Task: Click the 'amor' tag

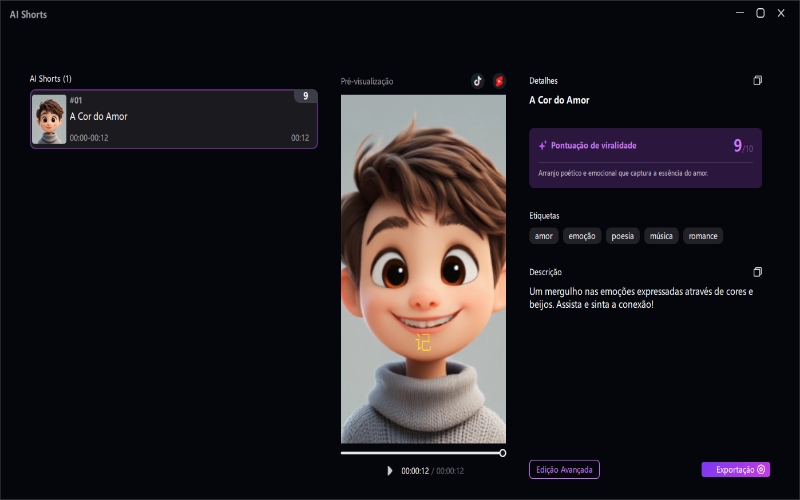Action: pyautogui.click(x=544, y=236)
